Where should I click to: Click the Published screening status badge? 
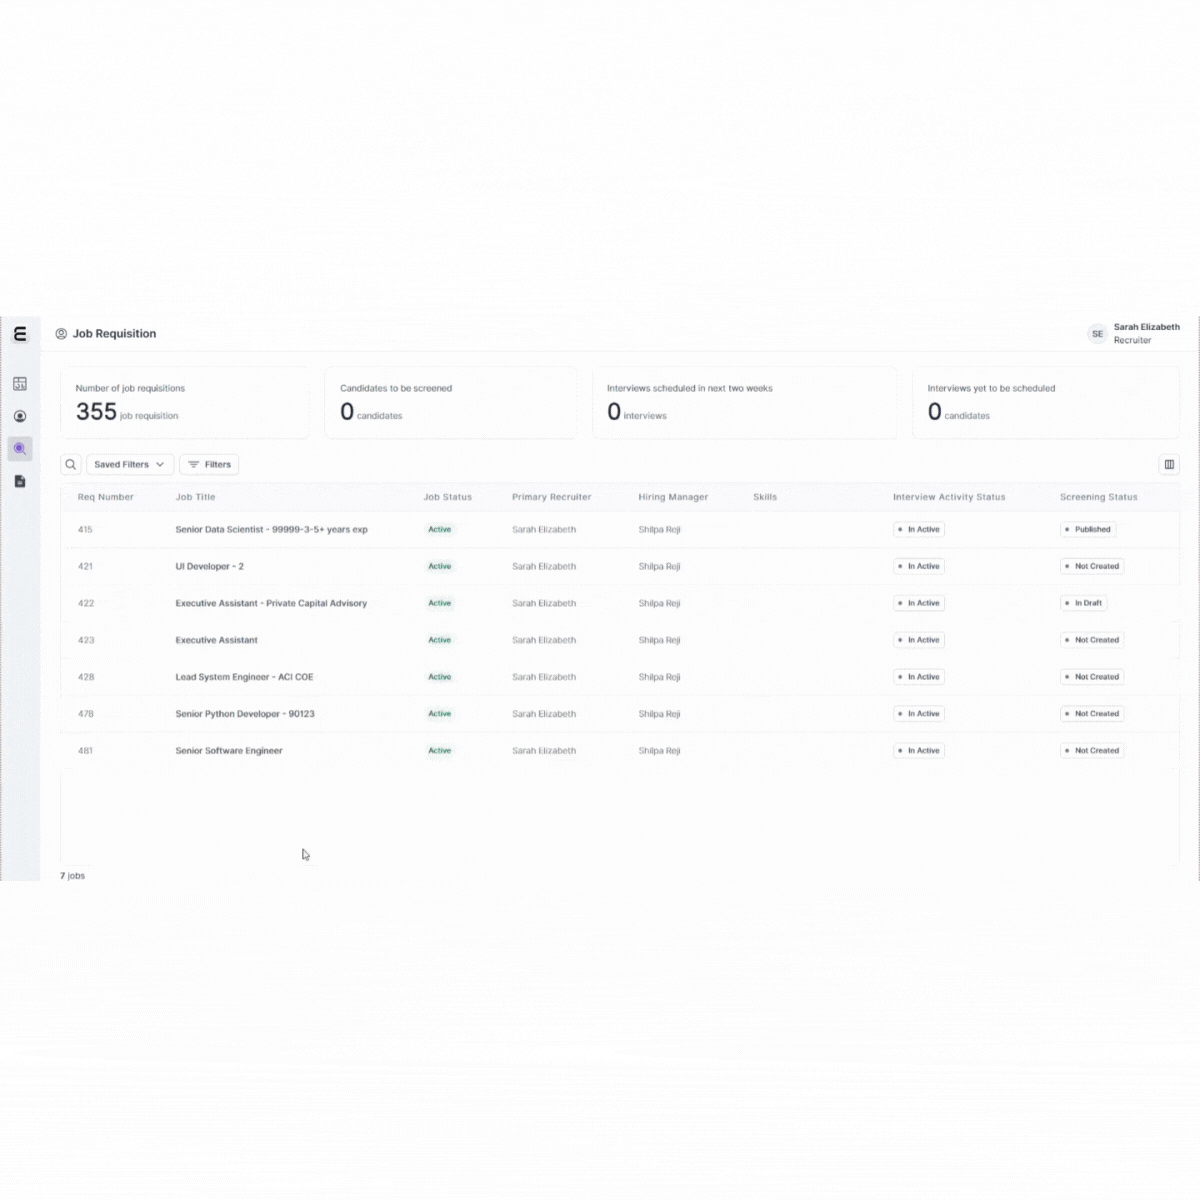click(1088, 530)
